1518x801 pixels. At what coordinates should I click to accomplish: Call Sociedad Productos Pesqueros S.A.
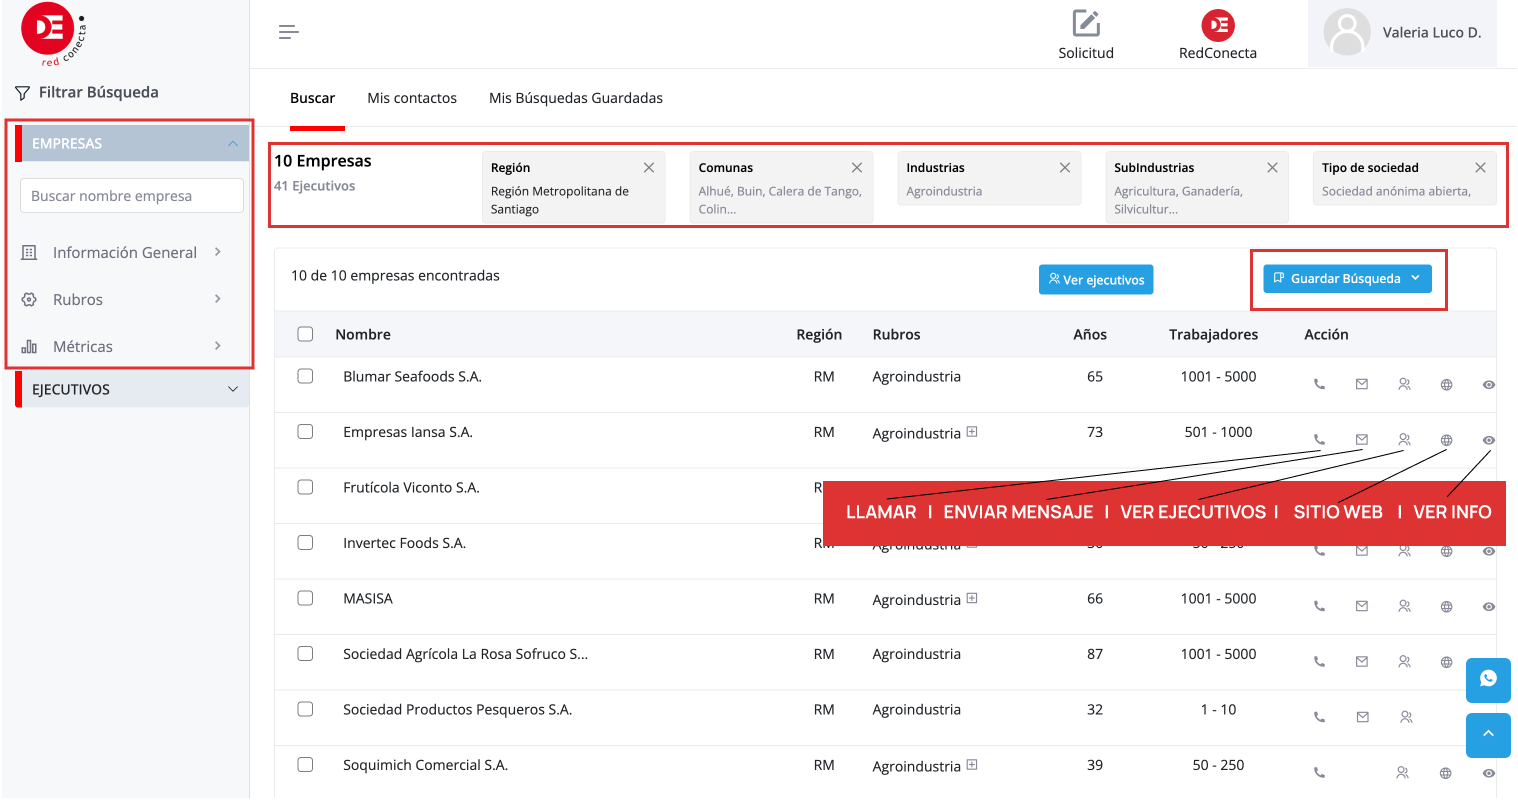coord(1319,717)
